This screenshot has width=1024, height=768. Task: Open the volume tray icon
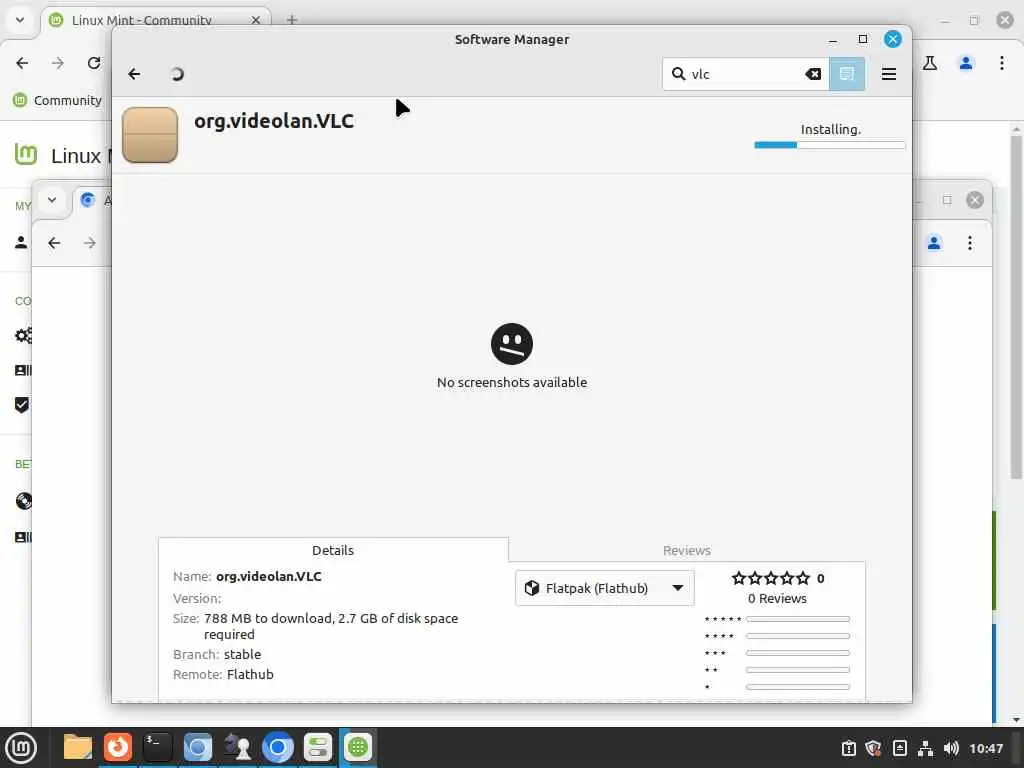(951, 748)
